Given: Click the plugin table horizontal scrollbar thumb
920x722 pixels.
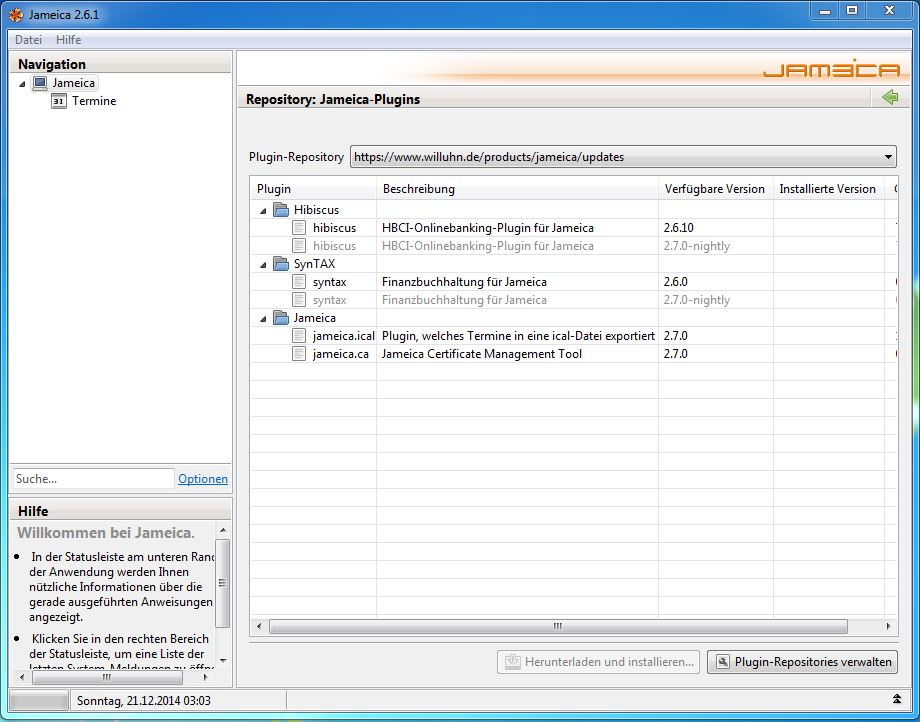Looking at the screenshot, I should click(558, 626).
